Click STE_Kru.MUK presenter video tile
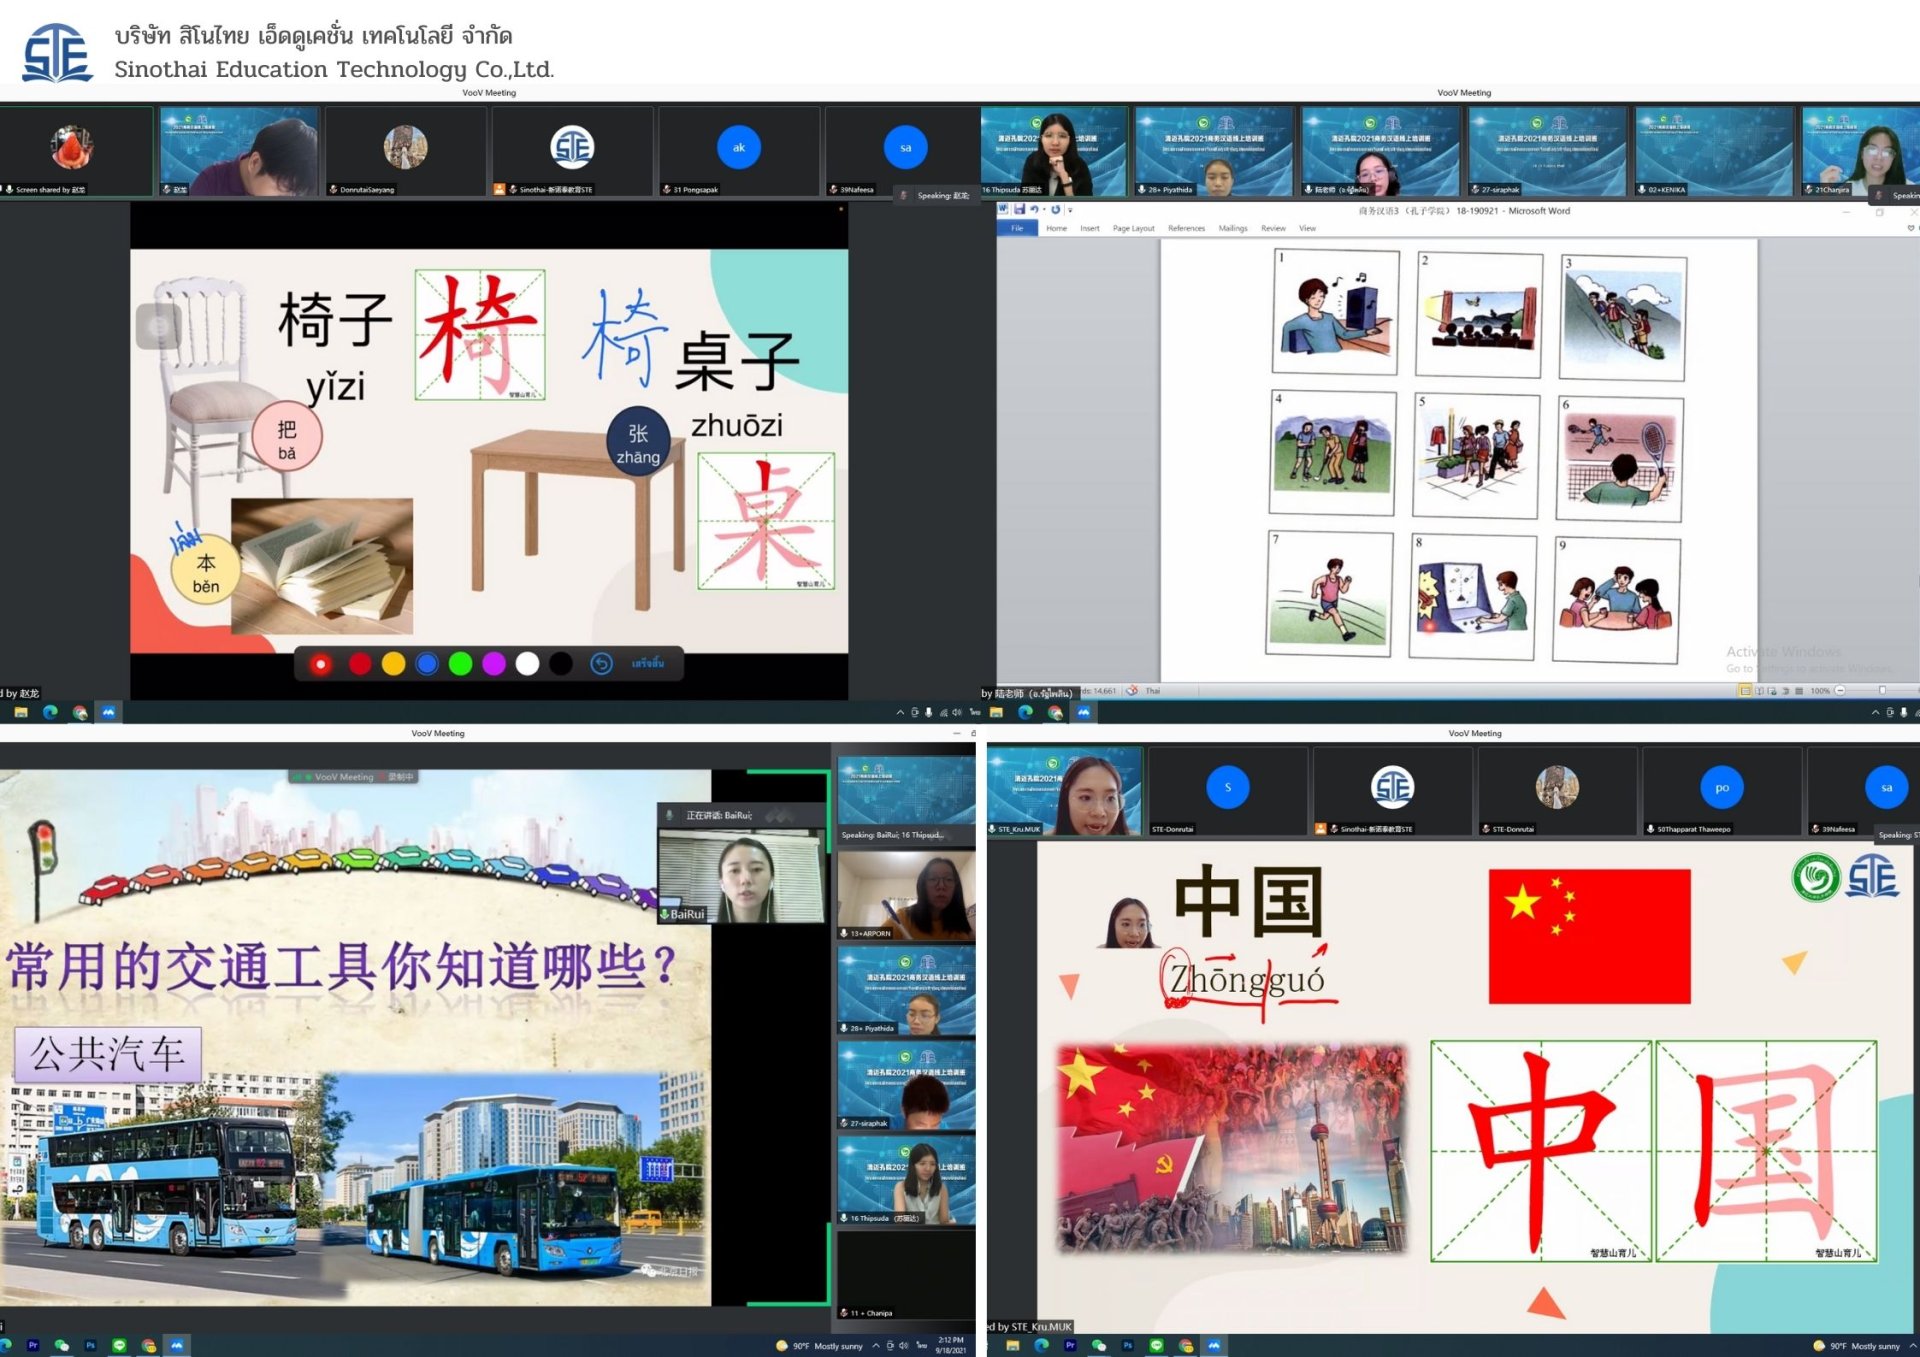1920x1357 pixels. pyautogui.click(x=1064, y=791)
